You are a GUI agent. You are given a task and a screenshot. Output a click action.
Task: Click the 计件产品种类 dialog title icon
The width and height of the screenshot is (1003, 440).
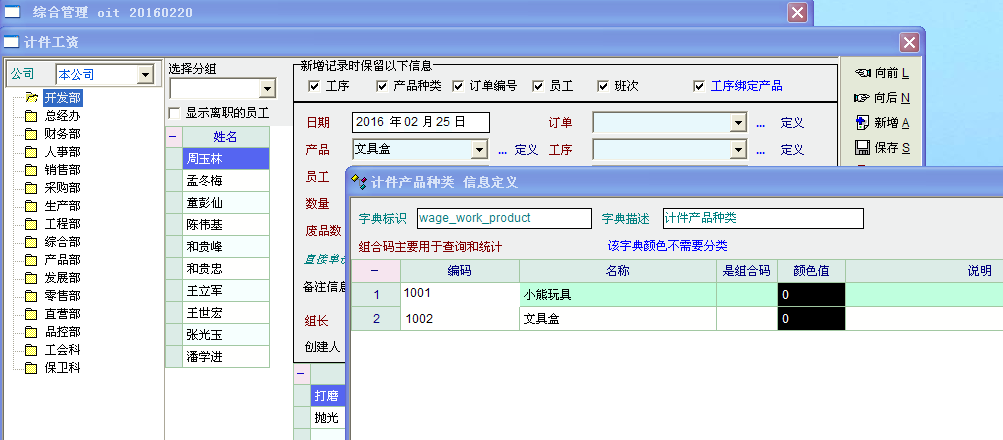tap(360, 182)
